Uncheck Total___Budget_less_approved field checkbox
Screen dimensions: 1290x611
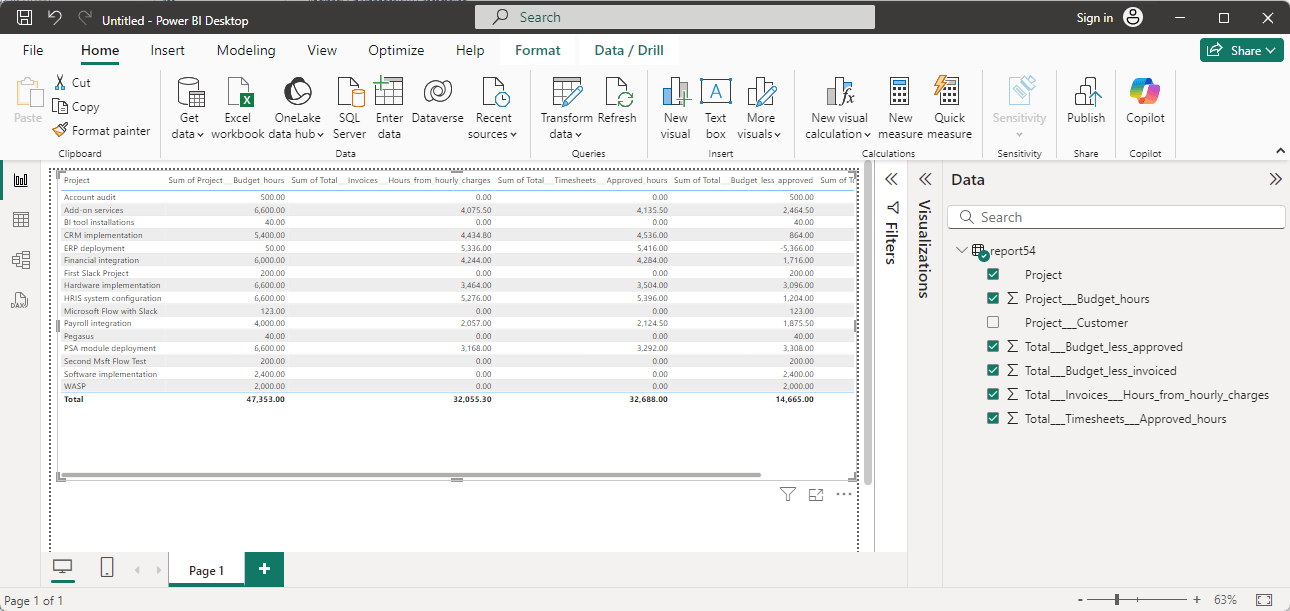coord(993,346)
